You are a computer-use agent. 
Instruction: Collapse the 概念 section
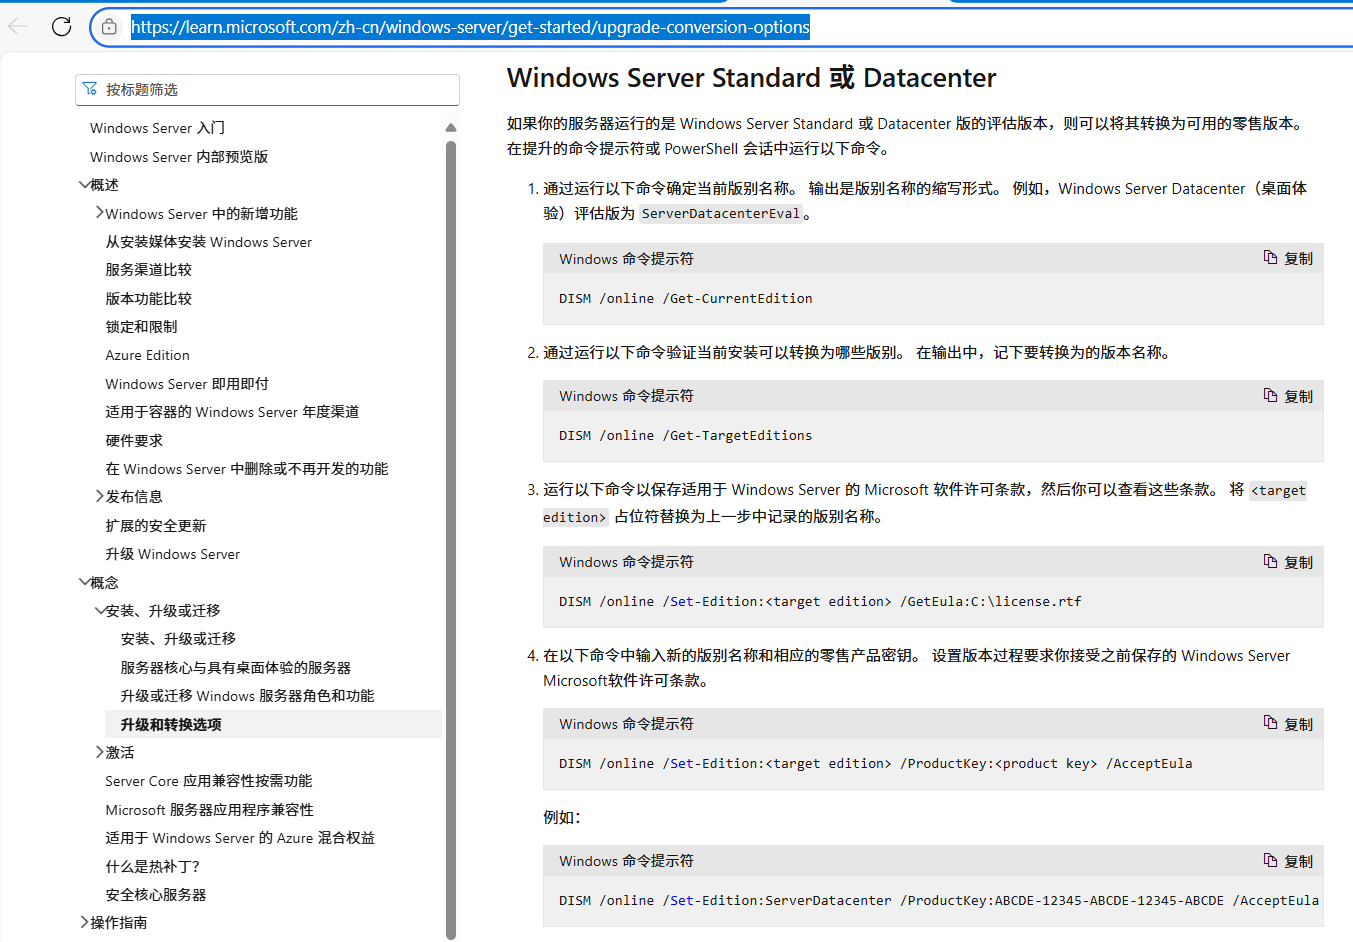tap(84, 582)
